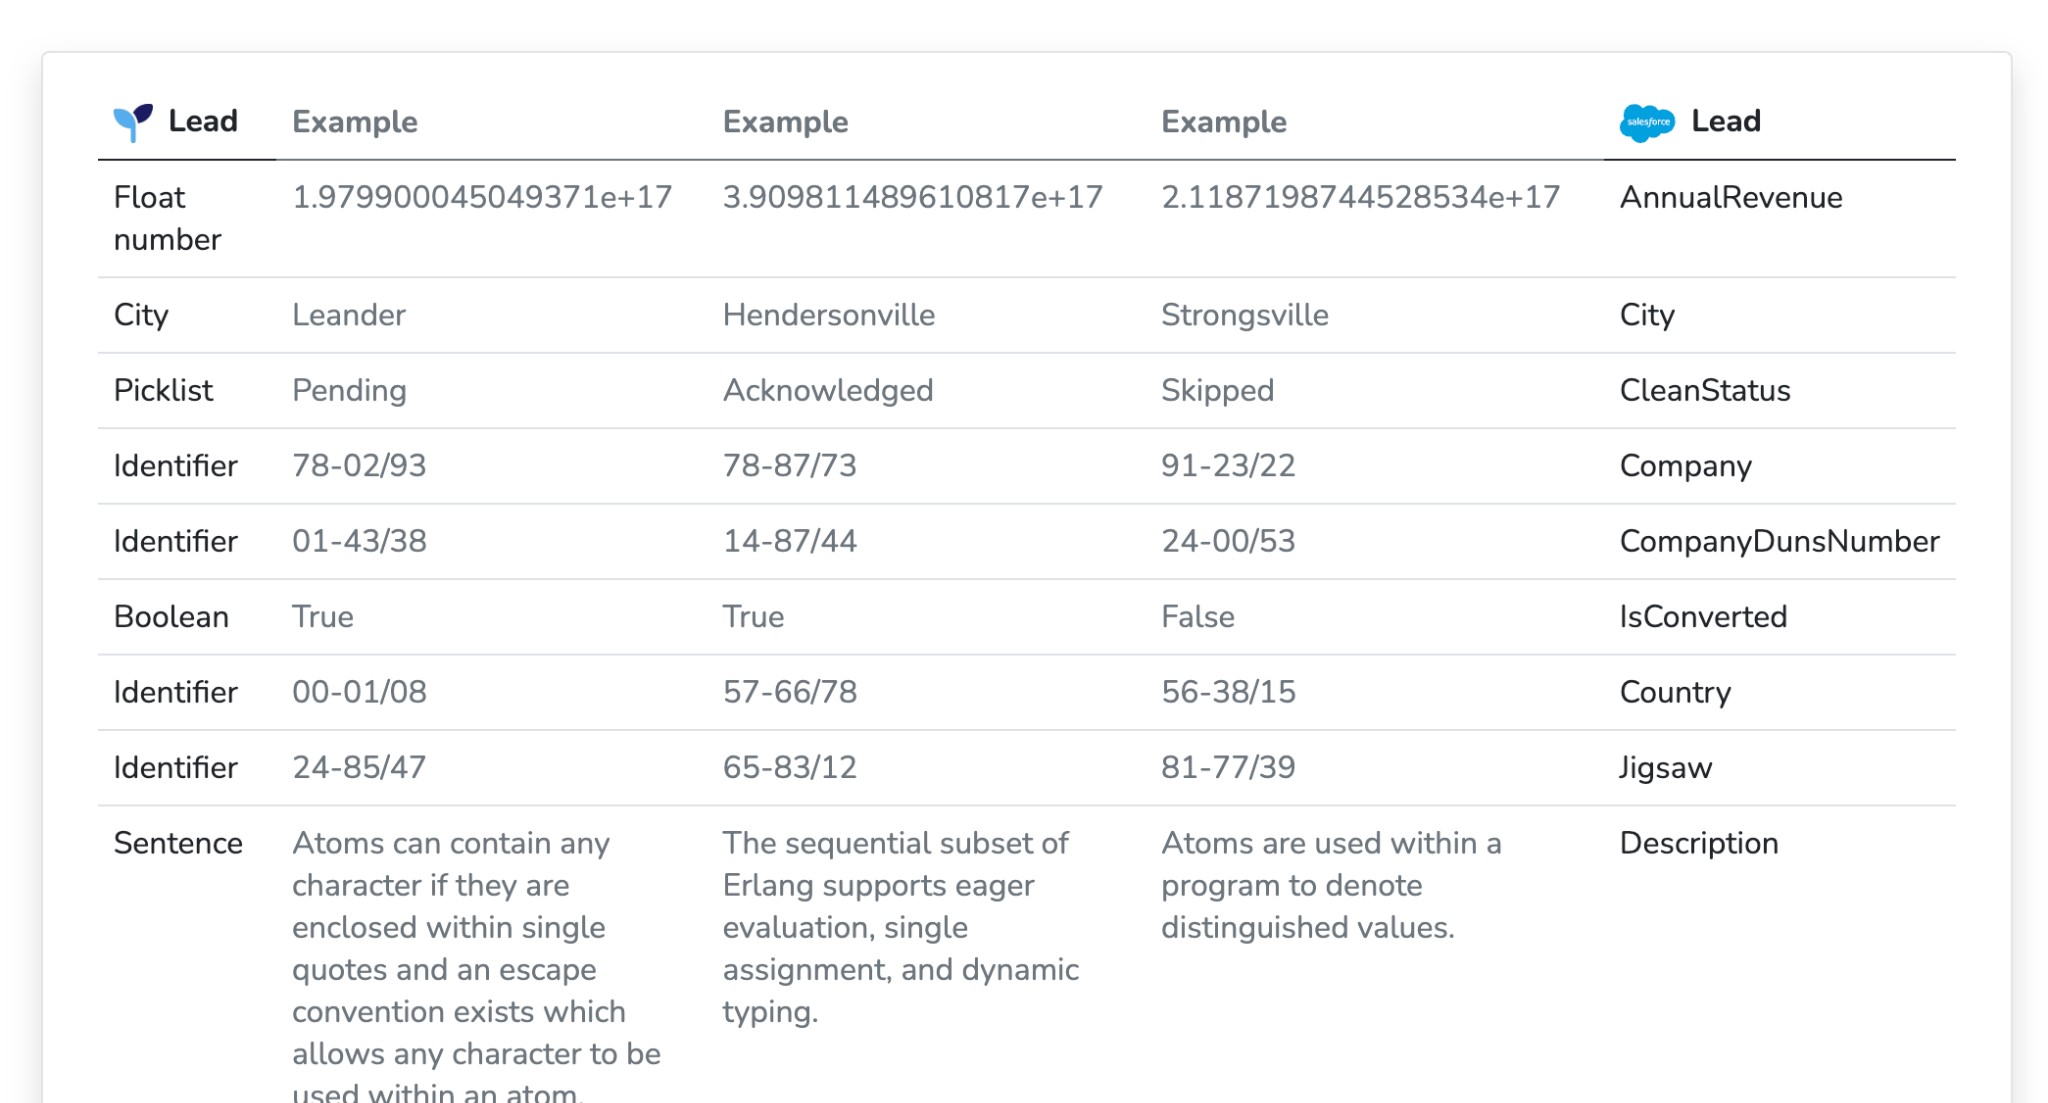
Task: Select the Picklist type label
Action: [163, 391]
